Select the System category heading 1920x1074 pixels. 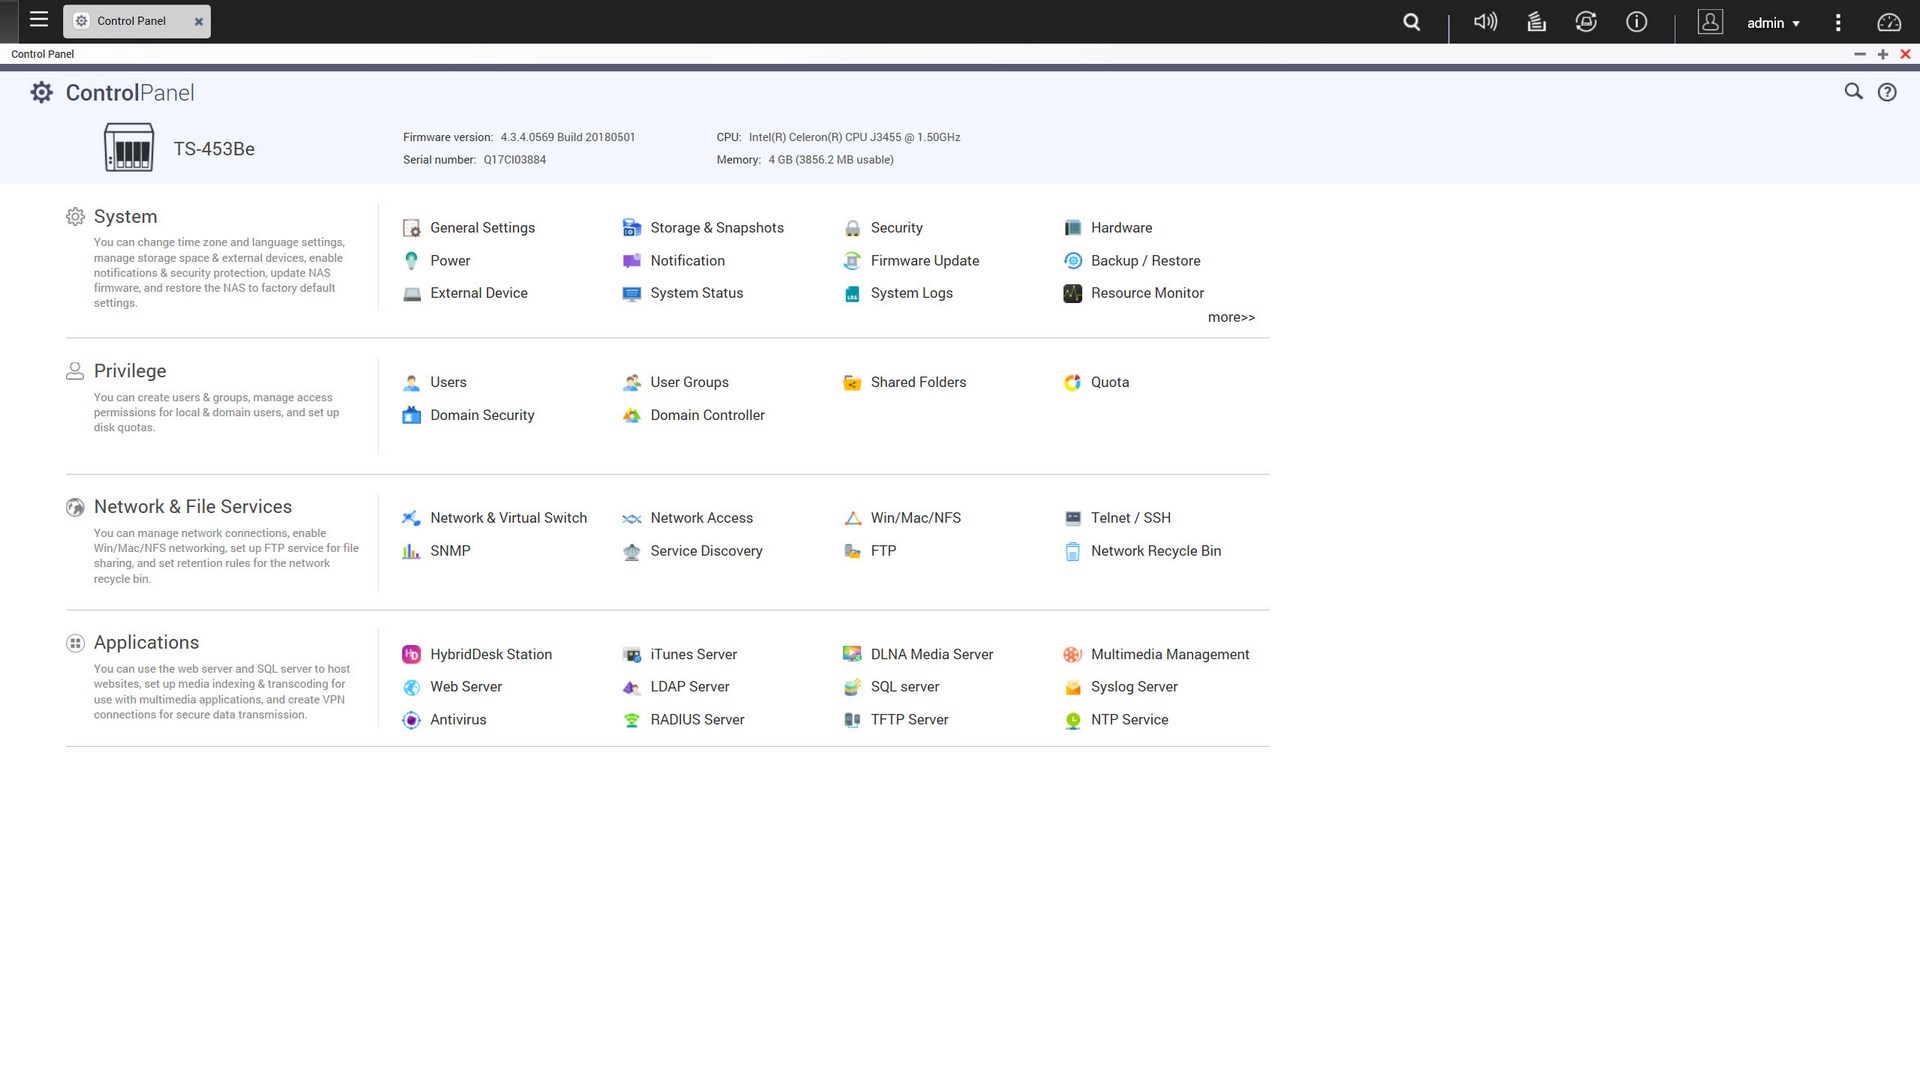125,217
